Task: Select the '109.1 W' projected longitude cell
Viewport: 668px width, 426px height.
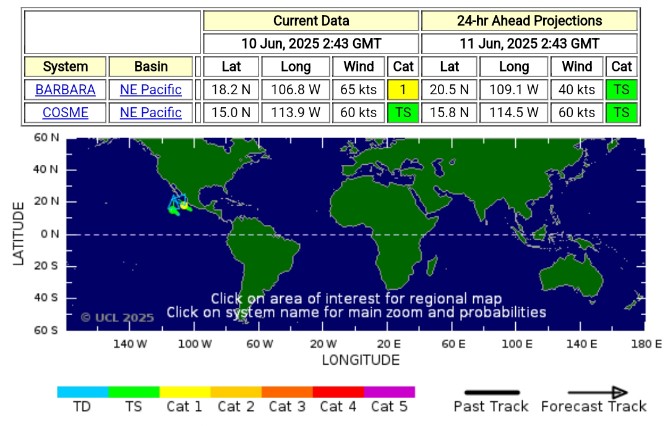Action: point(514,89)
